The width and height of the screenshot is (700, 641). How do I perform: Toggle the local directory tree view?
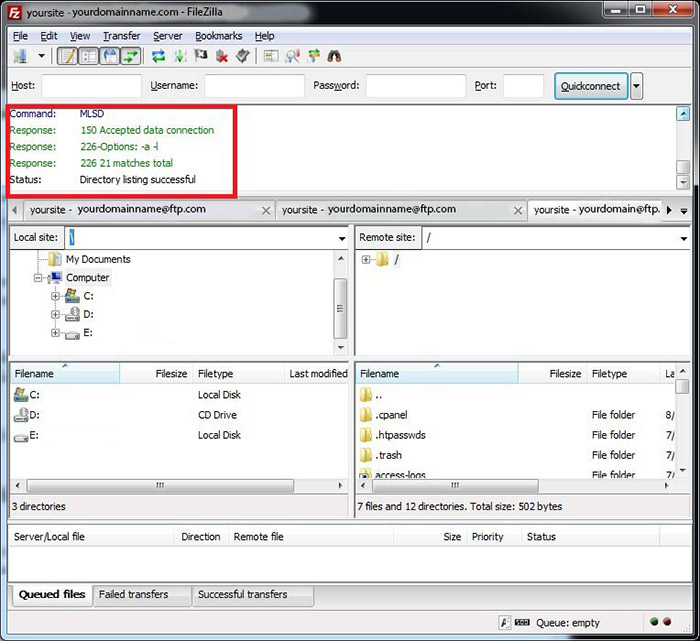pyautogui.click(x=89, y=56)
